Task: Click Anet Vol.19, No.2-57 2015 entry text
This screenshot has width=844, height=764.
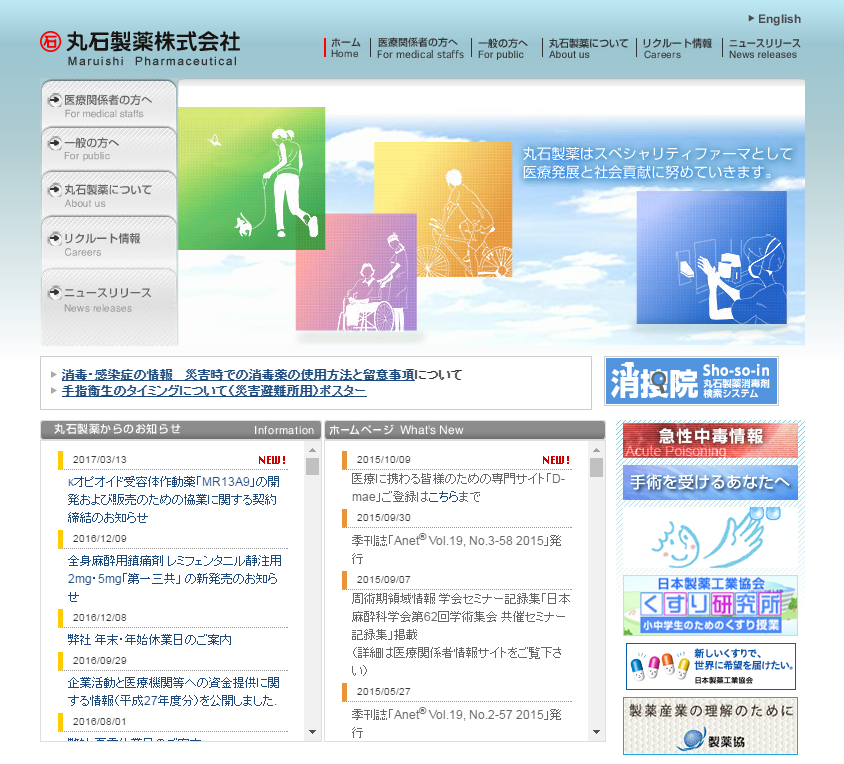Action: [x=456, y=723]
